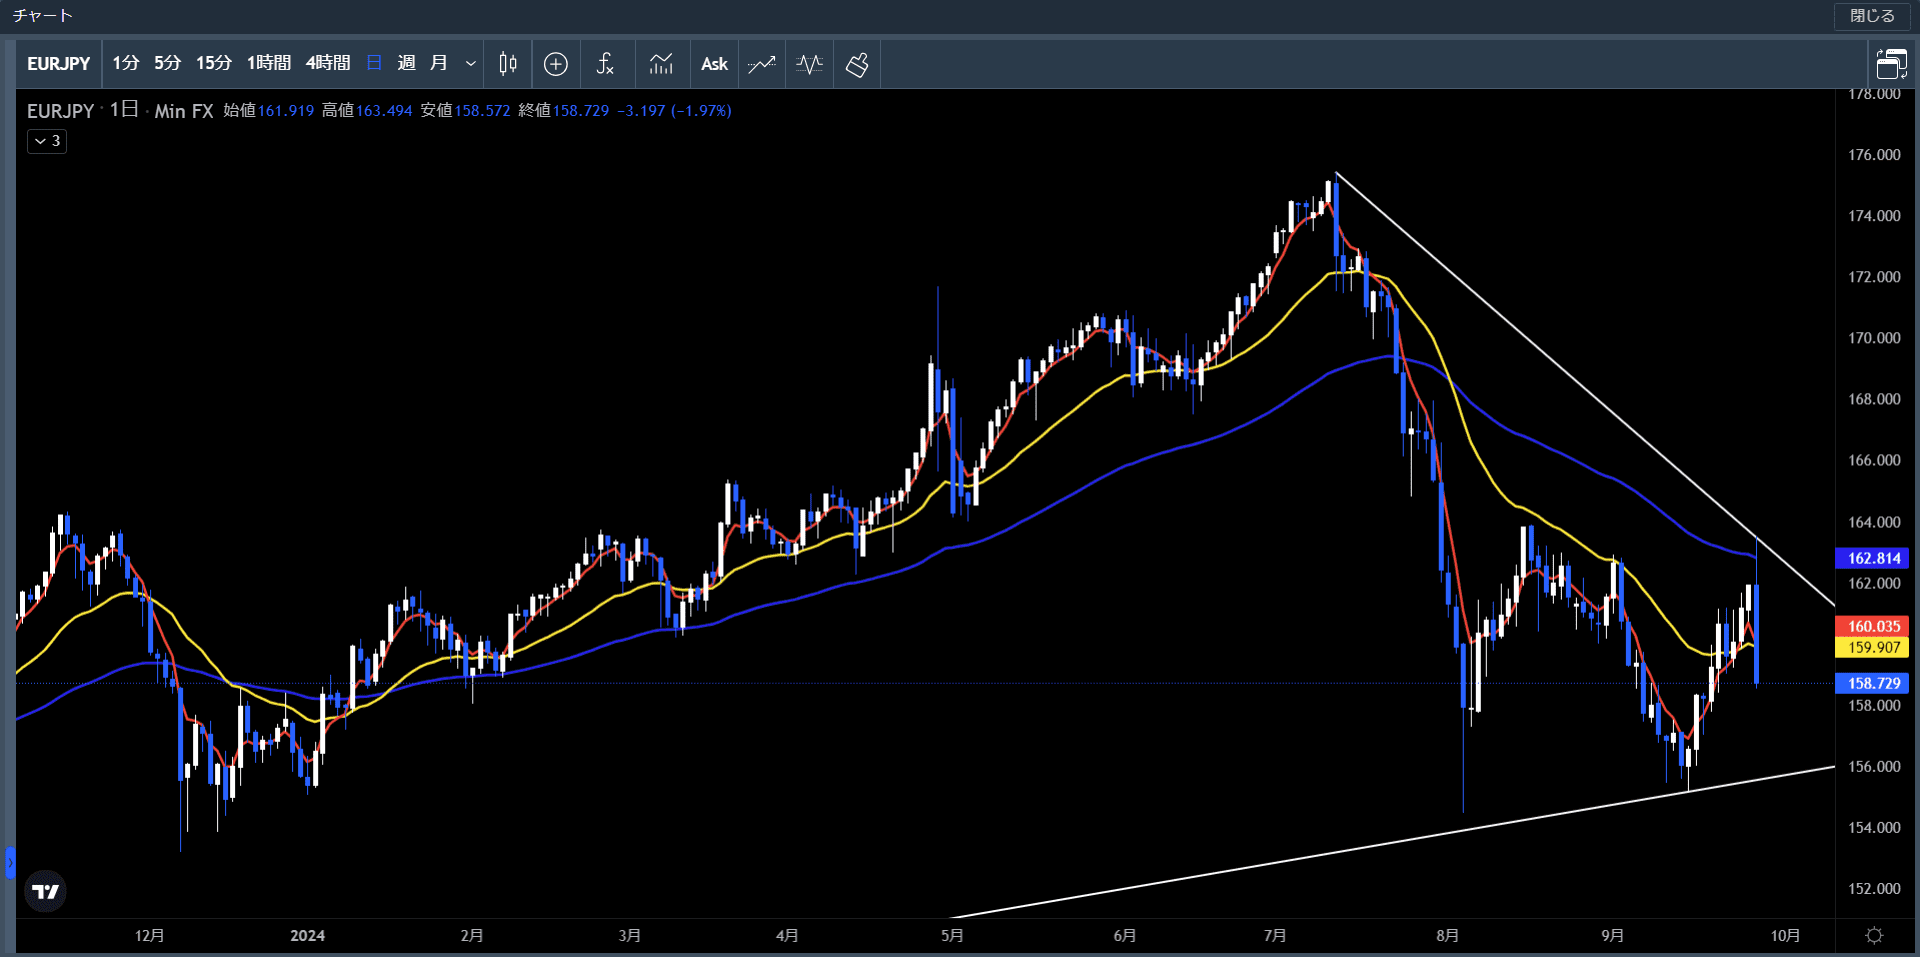The height and width of the screenshot is (957, 1920).
Task: Click the compare/add symbol plus icon
Action: (x=556, y=64)
